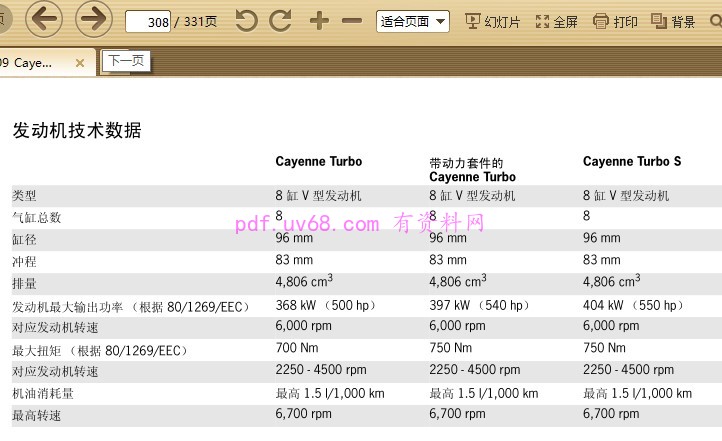The height and width of the screenshot is (441, 722).
Task: Go to the previous page arrow
Action: click(x=43, y=19)
